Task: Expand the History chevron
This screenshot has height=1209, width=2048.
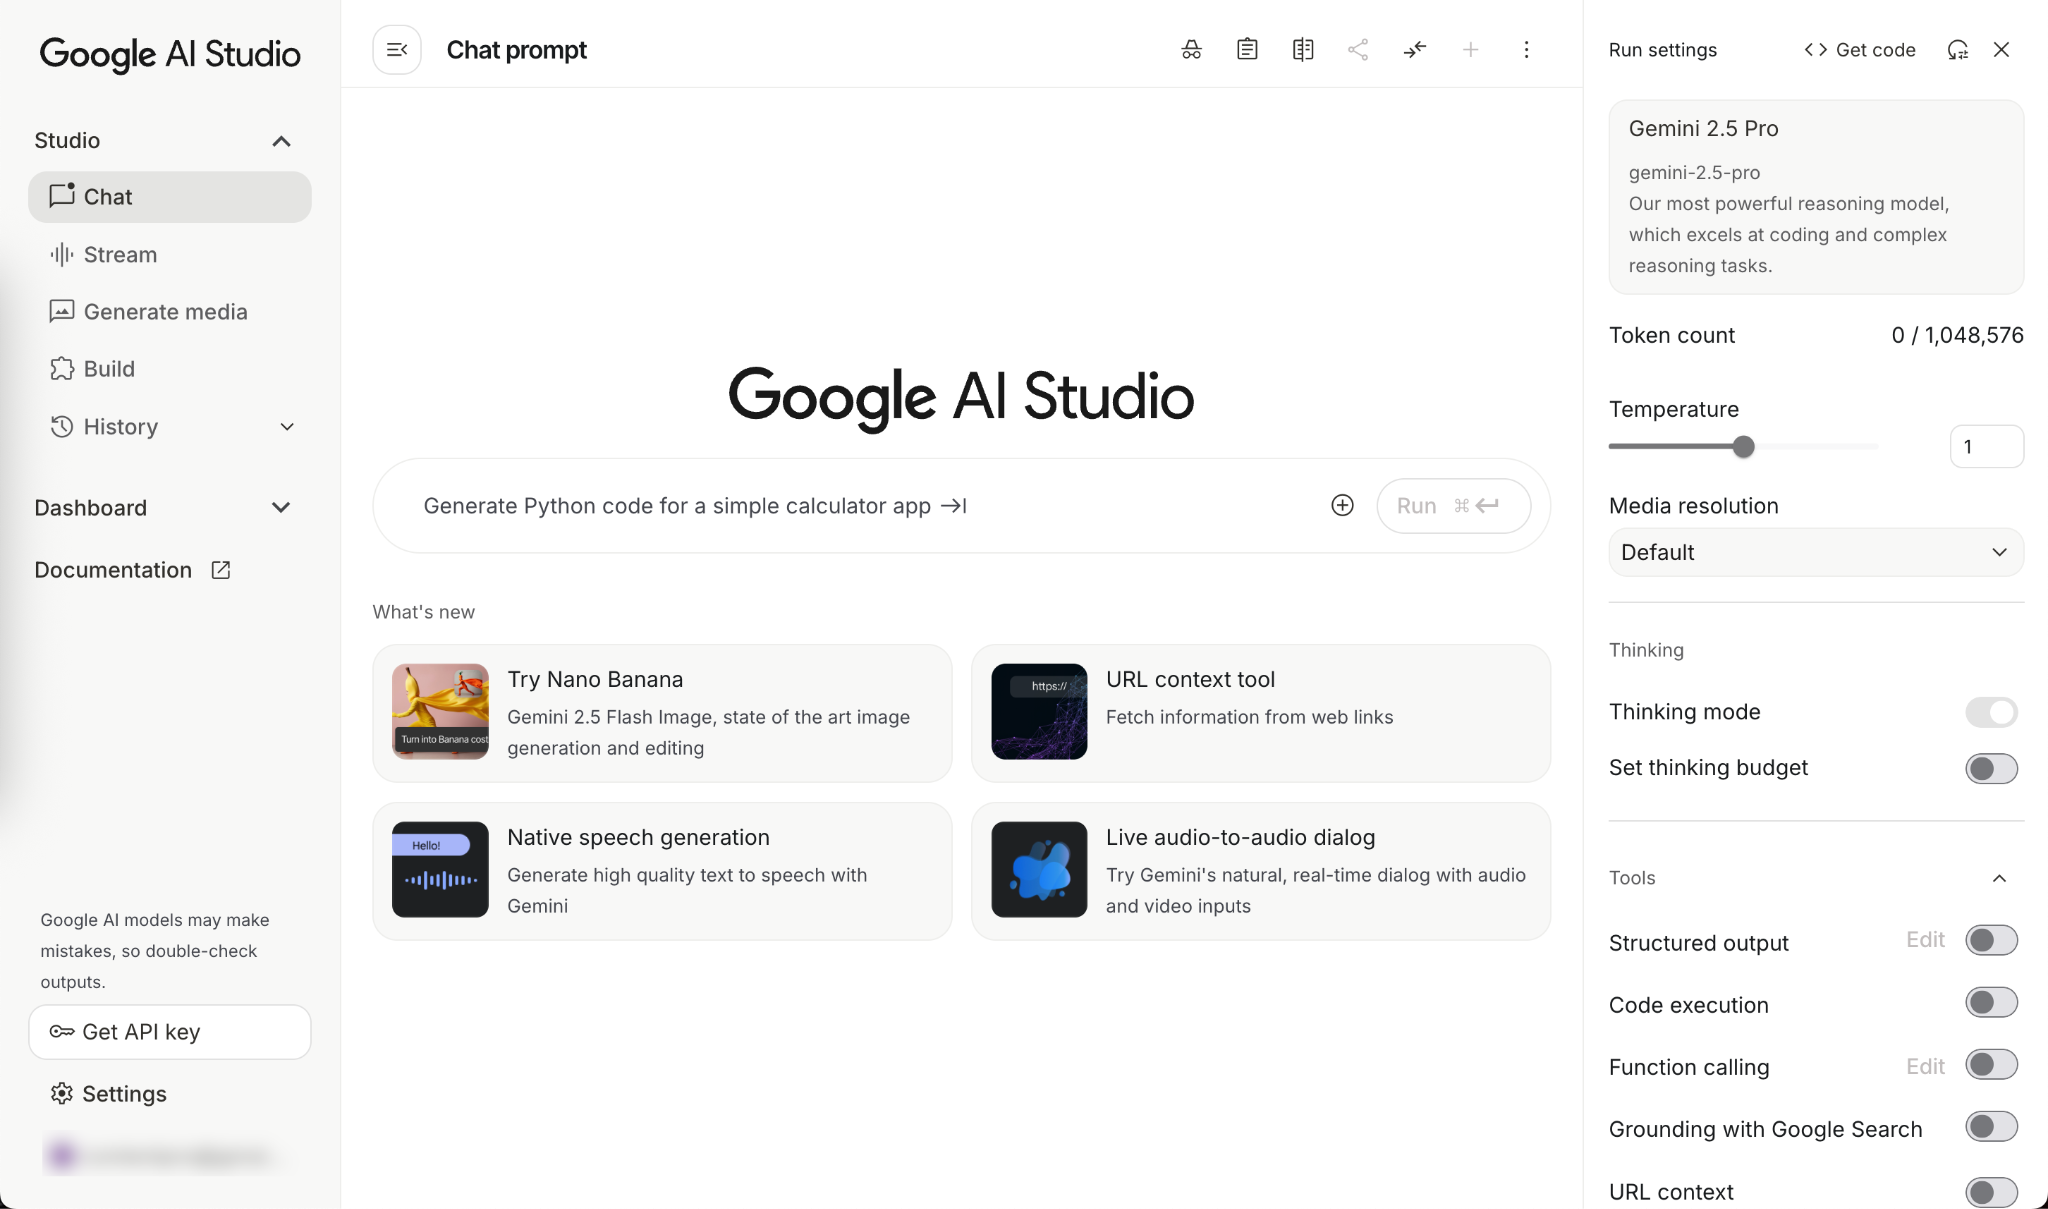Action: (x=287, y=427)
